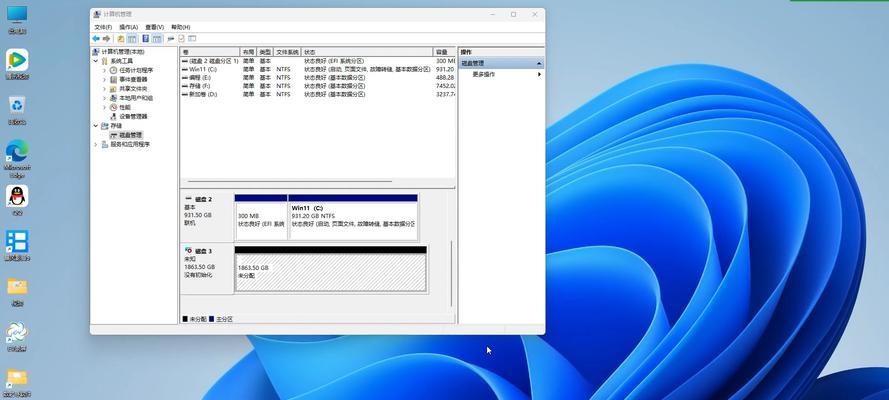Open the 操作(A) menu

coord(128,27)
